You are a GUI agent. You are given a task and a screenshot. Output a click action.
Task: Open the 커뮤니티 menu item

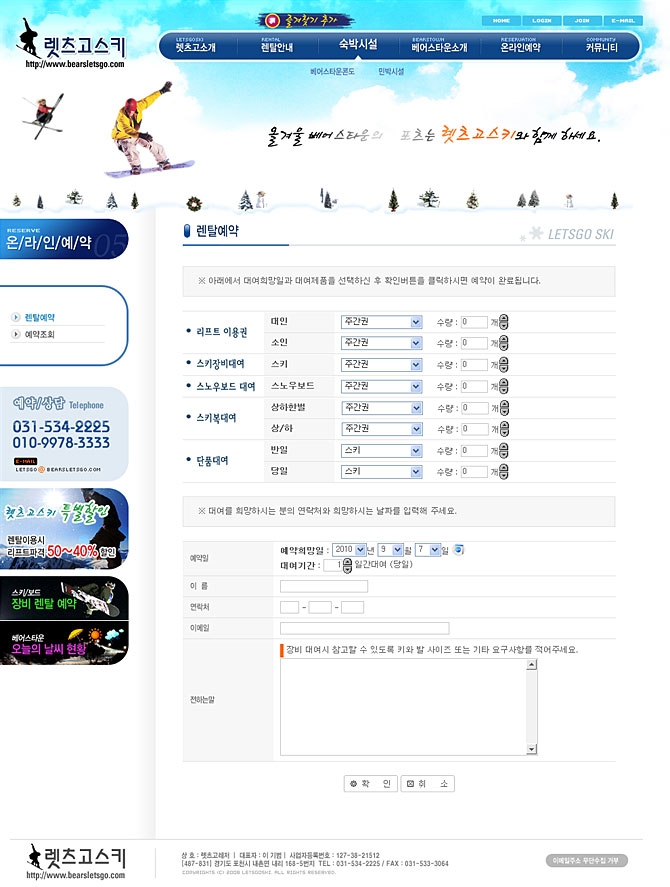coord(601,46)
